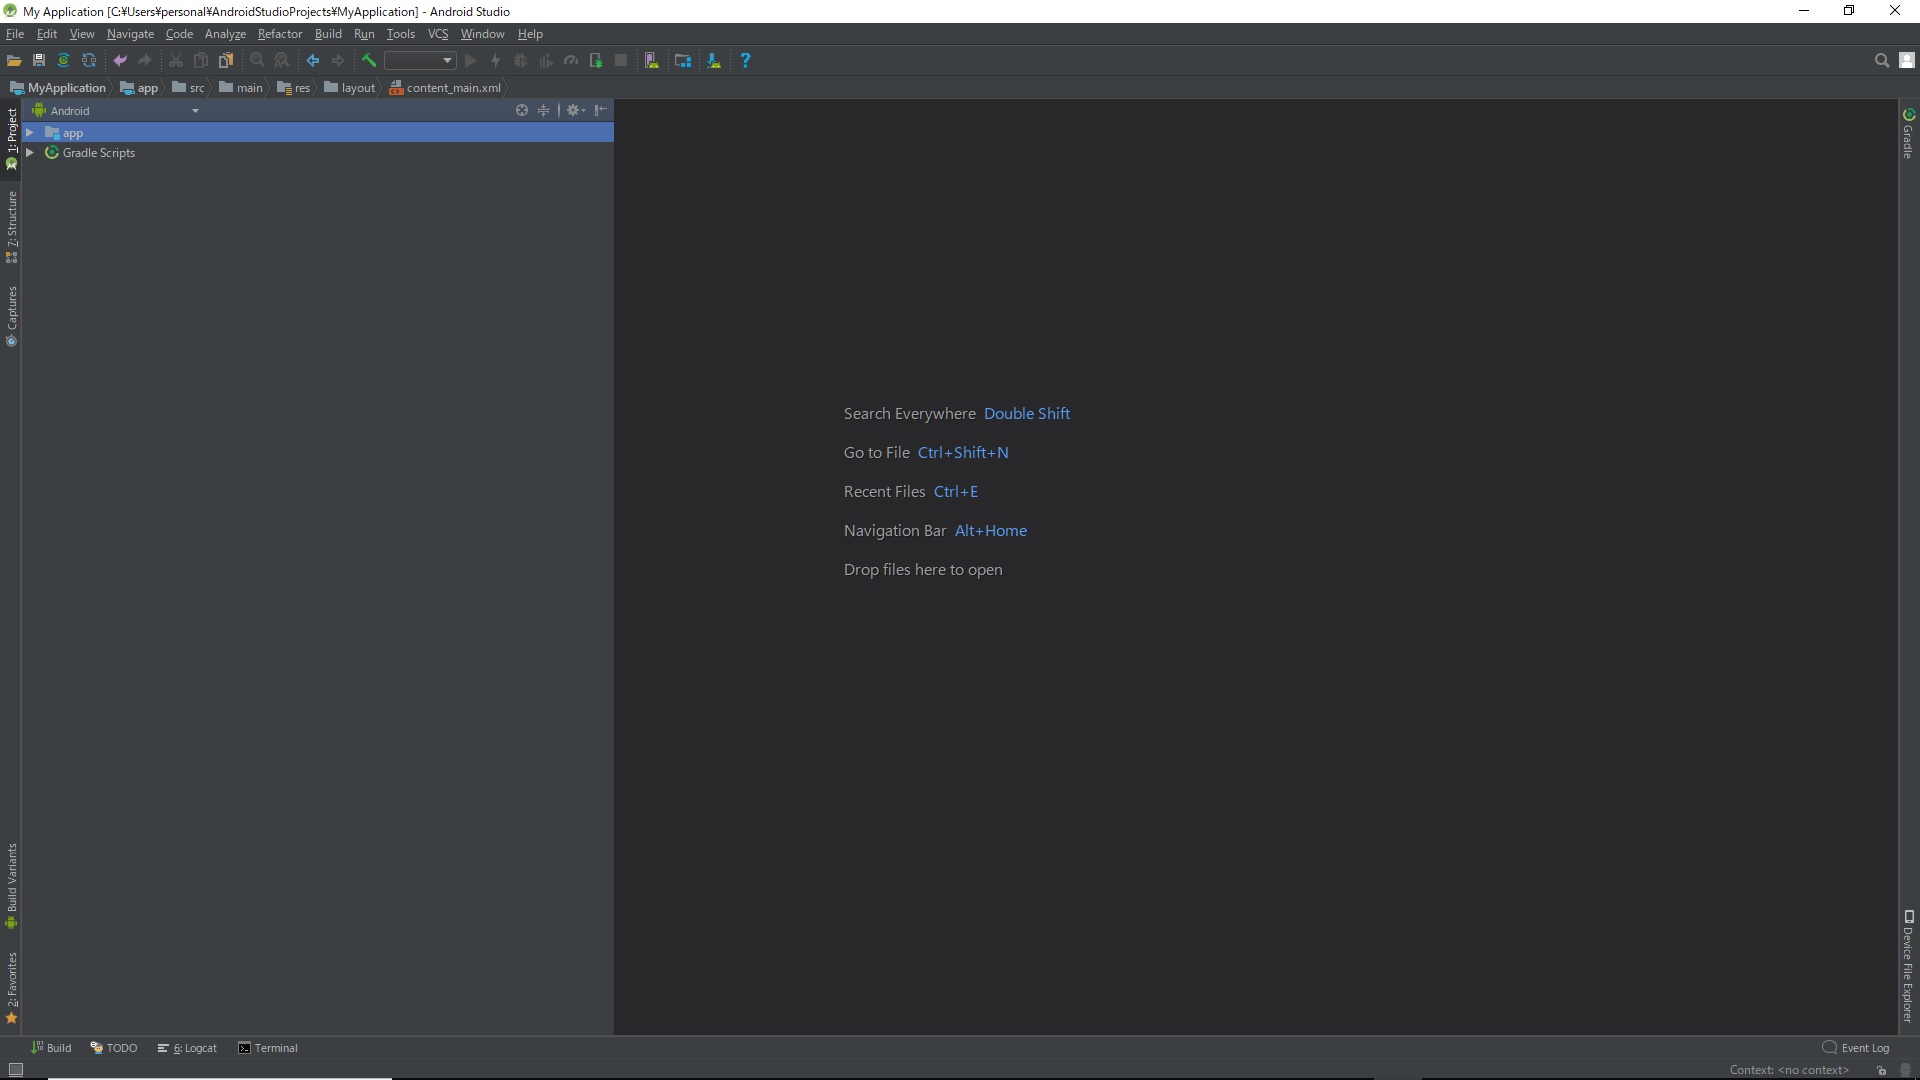
Task: Click the Debug app bug icon
Action: pyautogui.click(x=521, y=61)
